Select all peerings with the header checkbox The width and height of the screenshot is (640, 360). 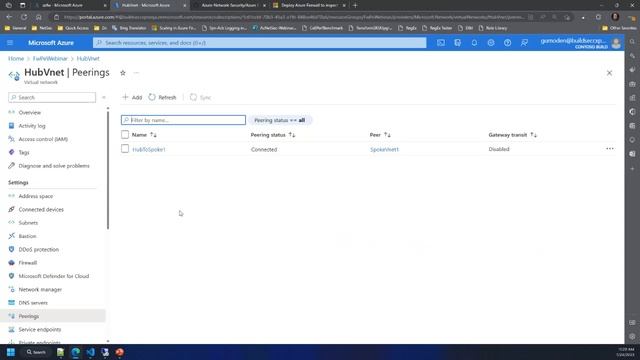pyautogui.click(x=125, y=134)
